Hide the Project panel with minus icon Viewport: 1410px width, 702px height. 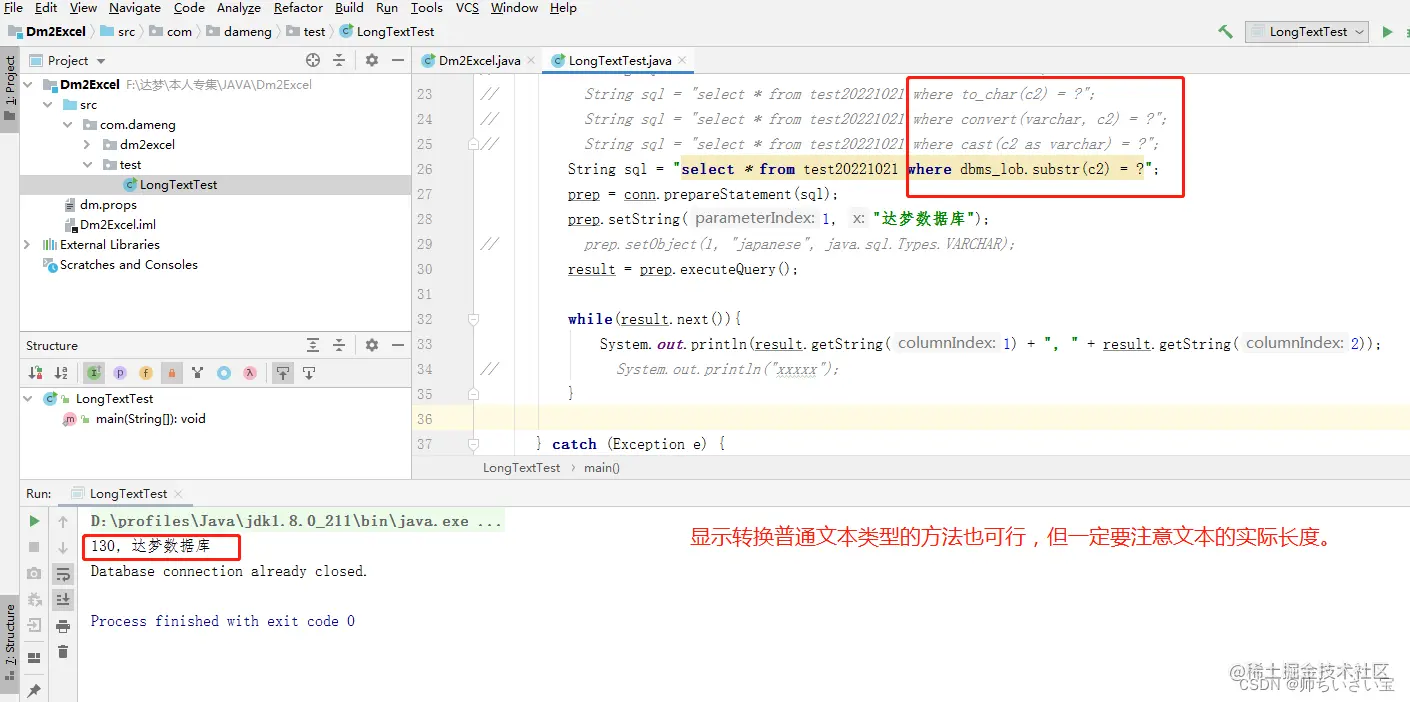[396, 60]
